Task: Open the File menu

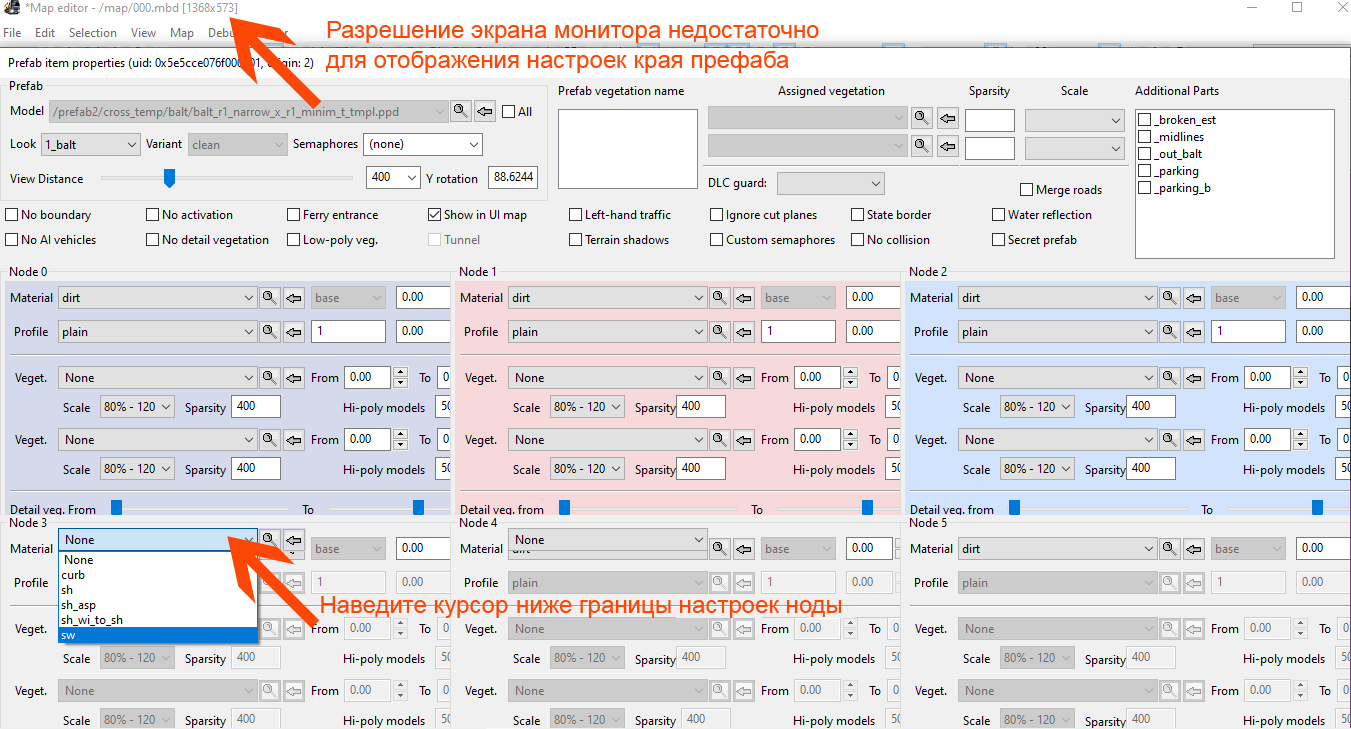Action: coord(12,33)
